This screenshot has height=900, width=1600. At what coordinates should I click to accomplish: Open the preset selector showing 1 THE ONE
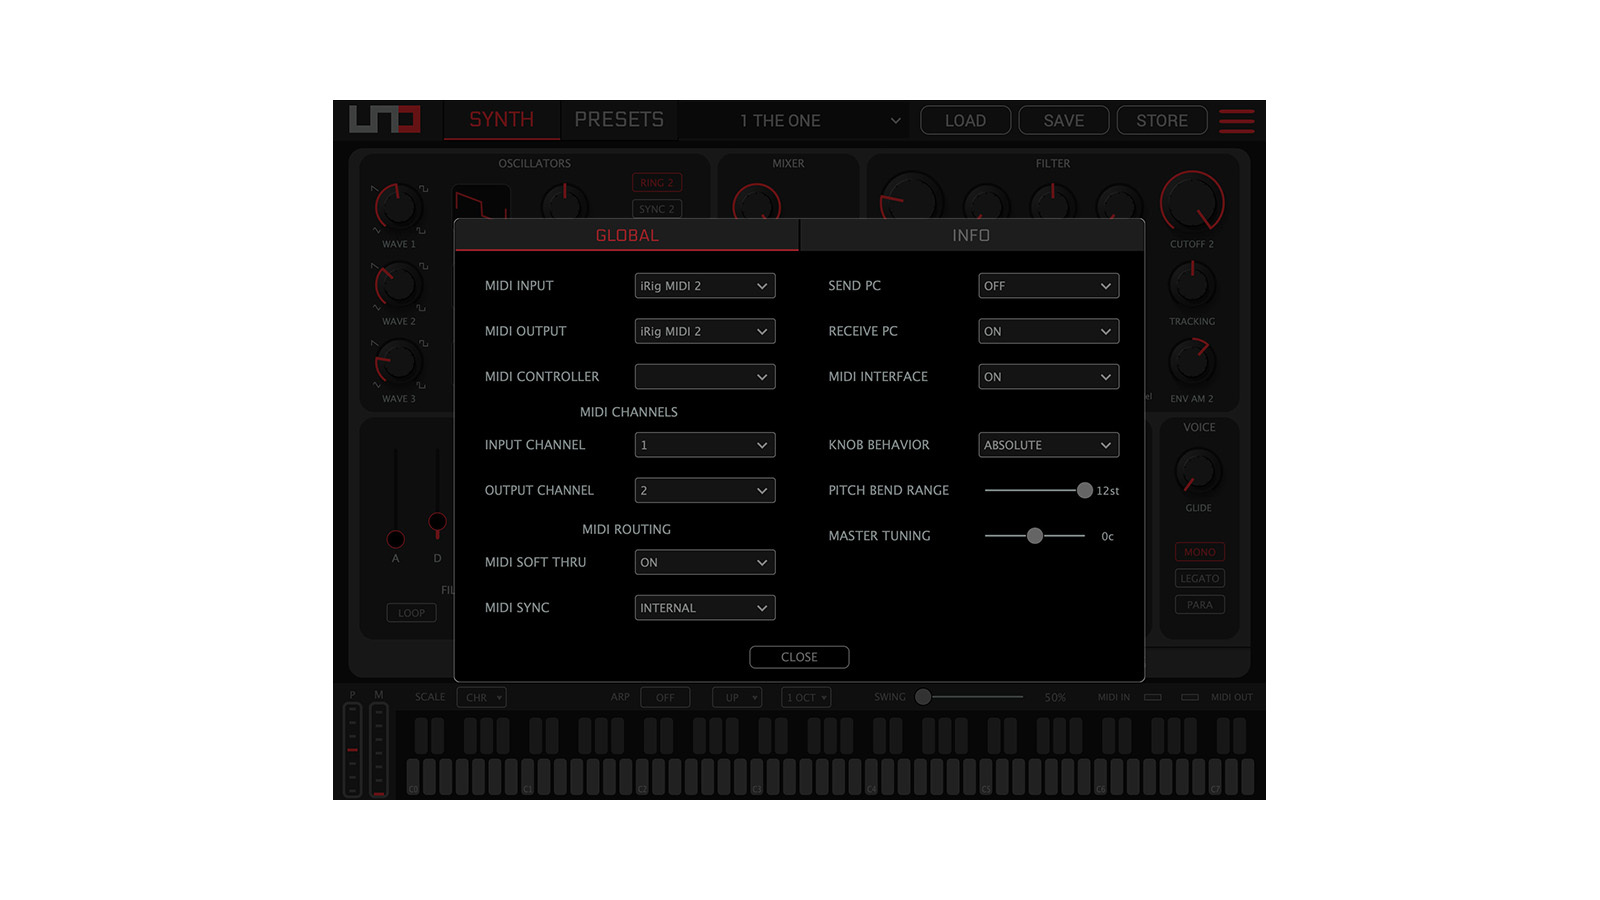pos(818,121)
